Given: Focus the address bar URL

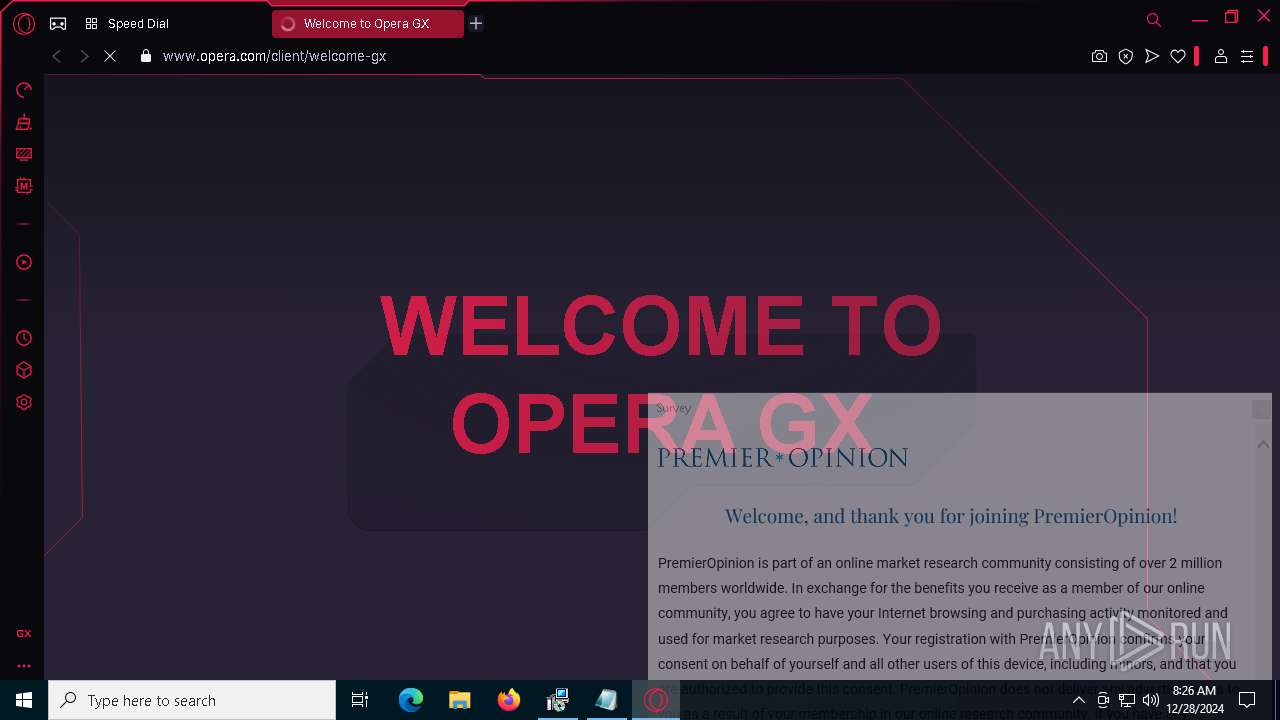Looking at the screenshot, I should coord(274,57).
